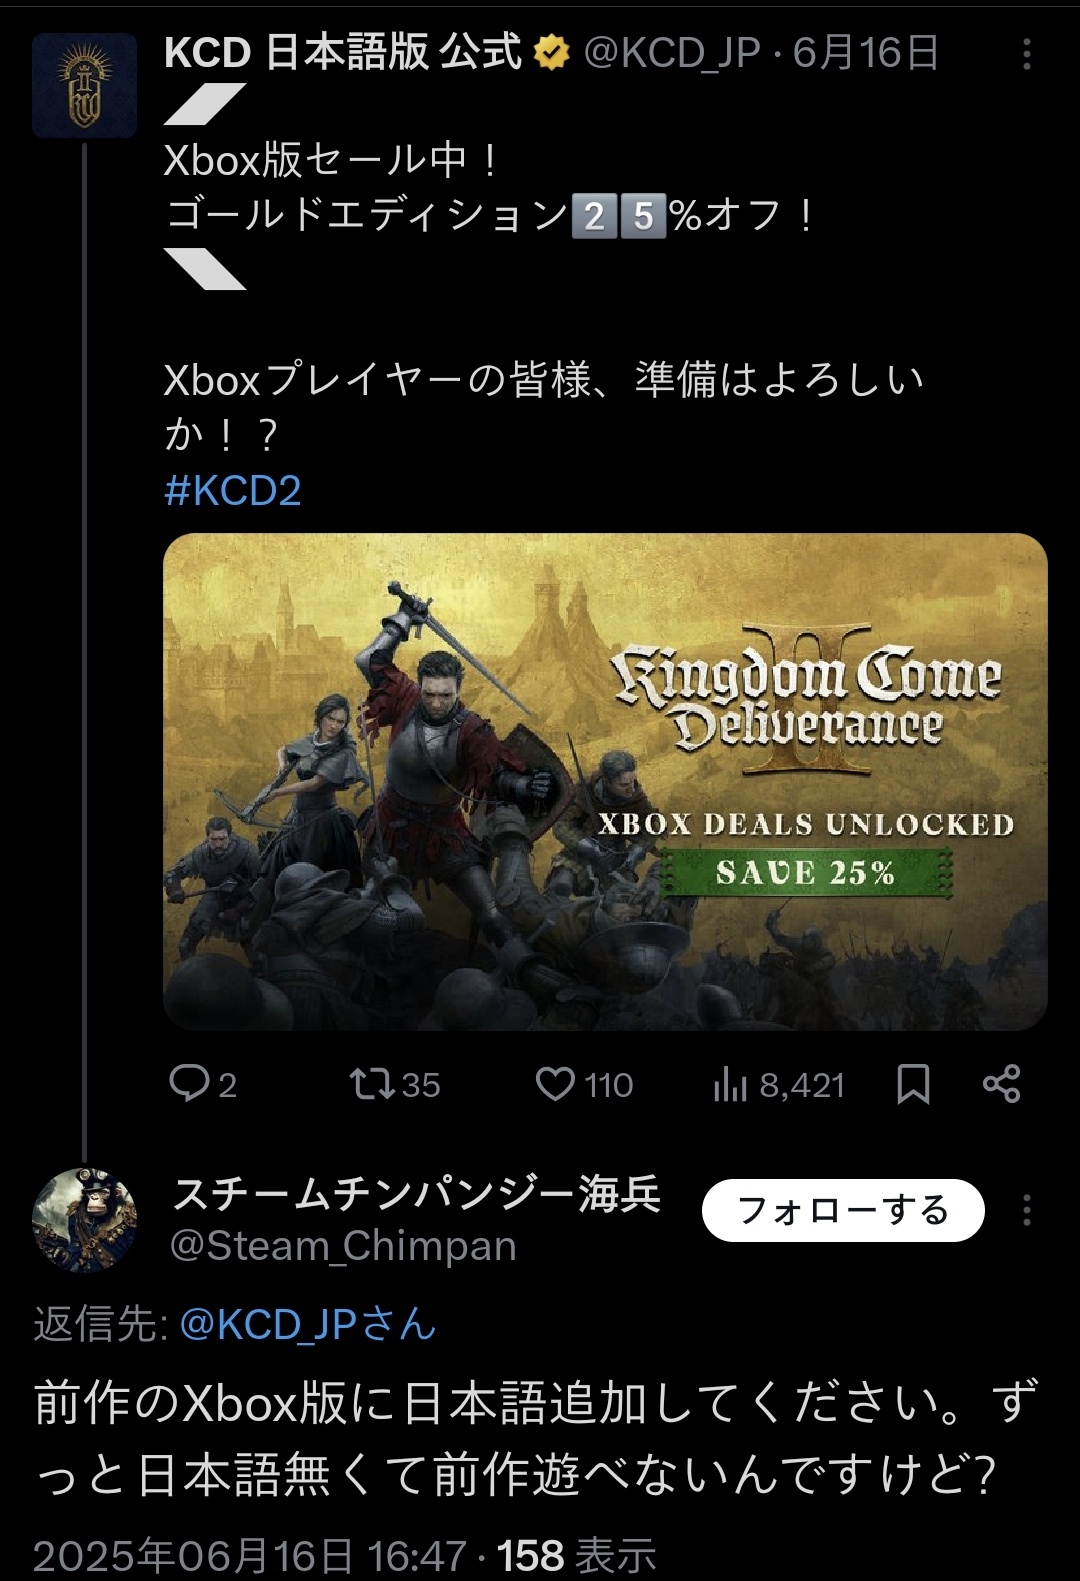This screenshot has height=1581, width=1080.
Task: Open the 6月16日 post date link
Action: (866, 53)
